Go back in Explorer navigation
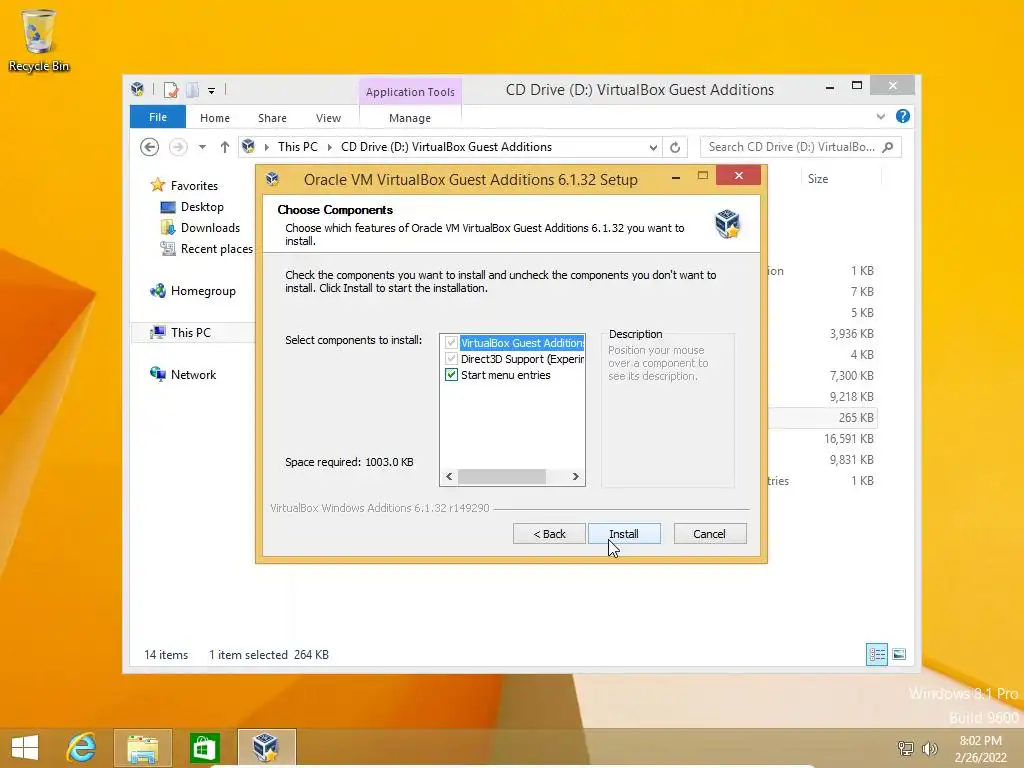Image resolution: width=1024 pixels, height=768 pixels. click(x=150, y=147)
